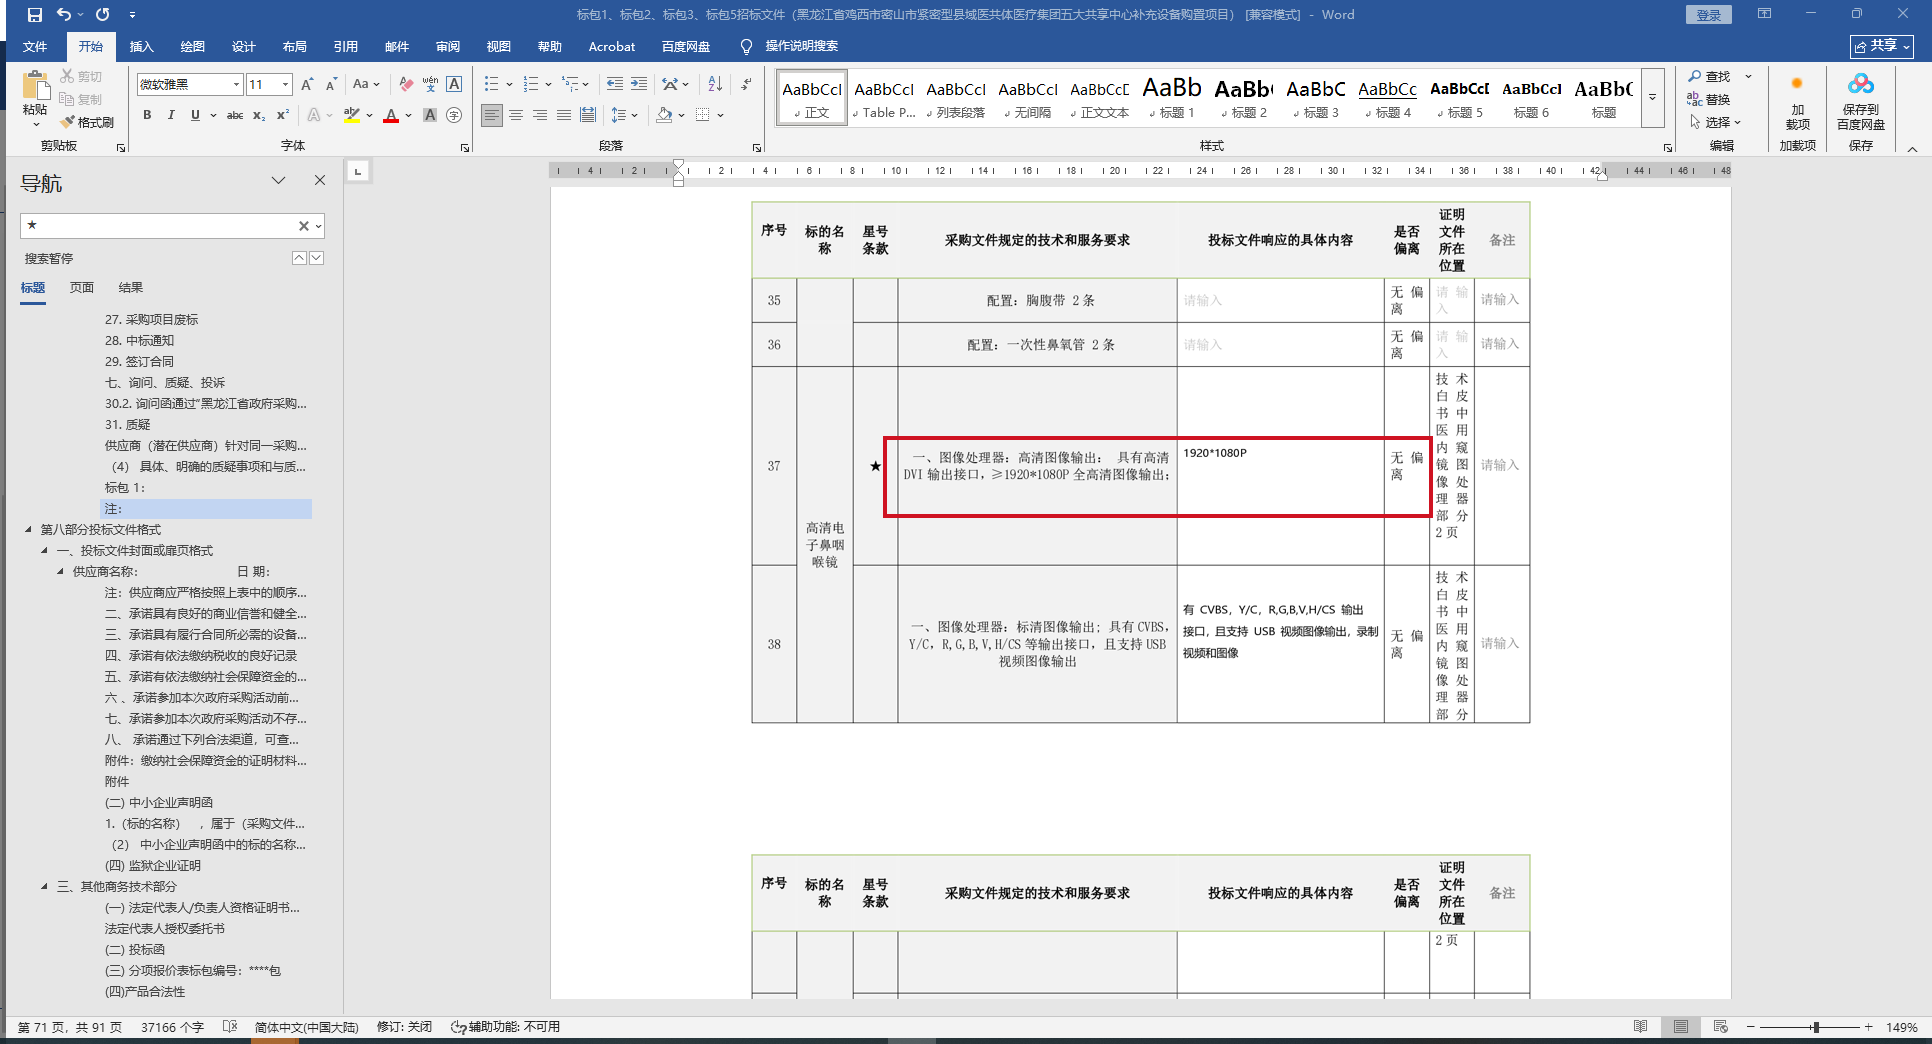Open the numbering list dropdown arrow
The height and width of the screenshot is (1044, 1932).
coord(548,84)
